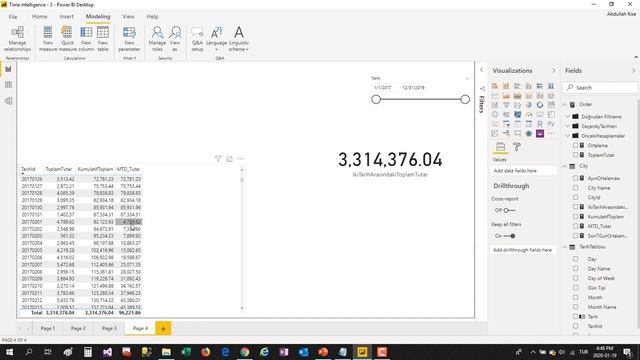The width and height of the screenshot is (640, 360).
Task: Open Windows Start menu
Action: click(x=9, y=352)
